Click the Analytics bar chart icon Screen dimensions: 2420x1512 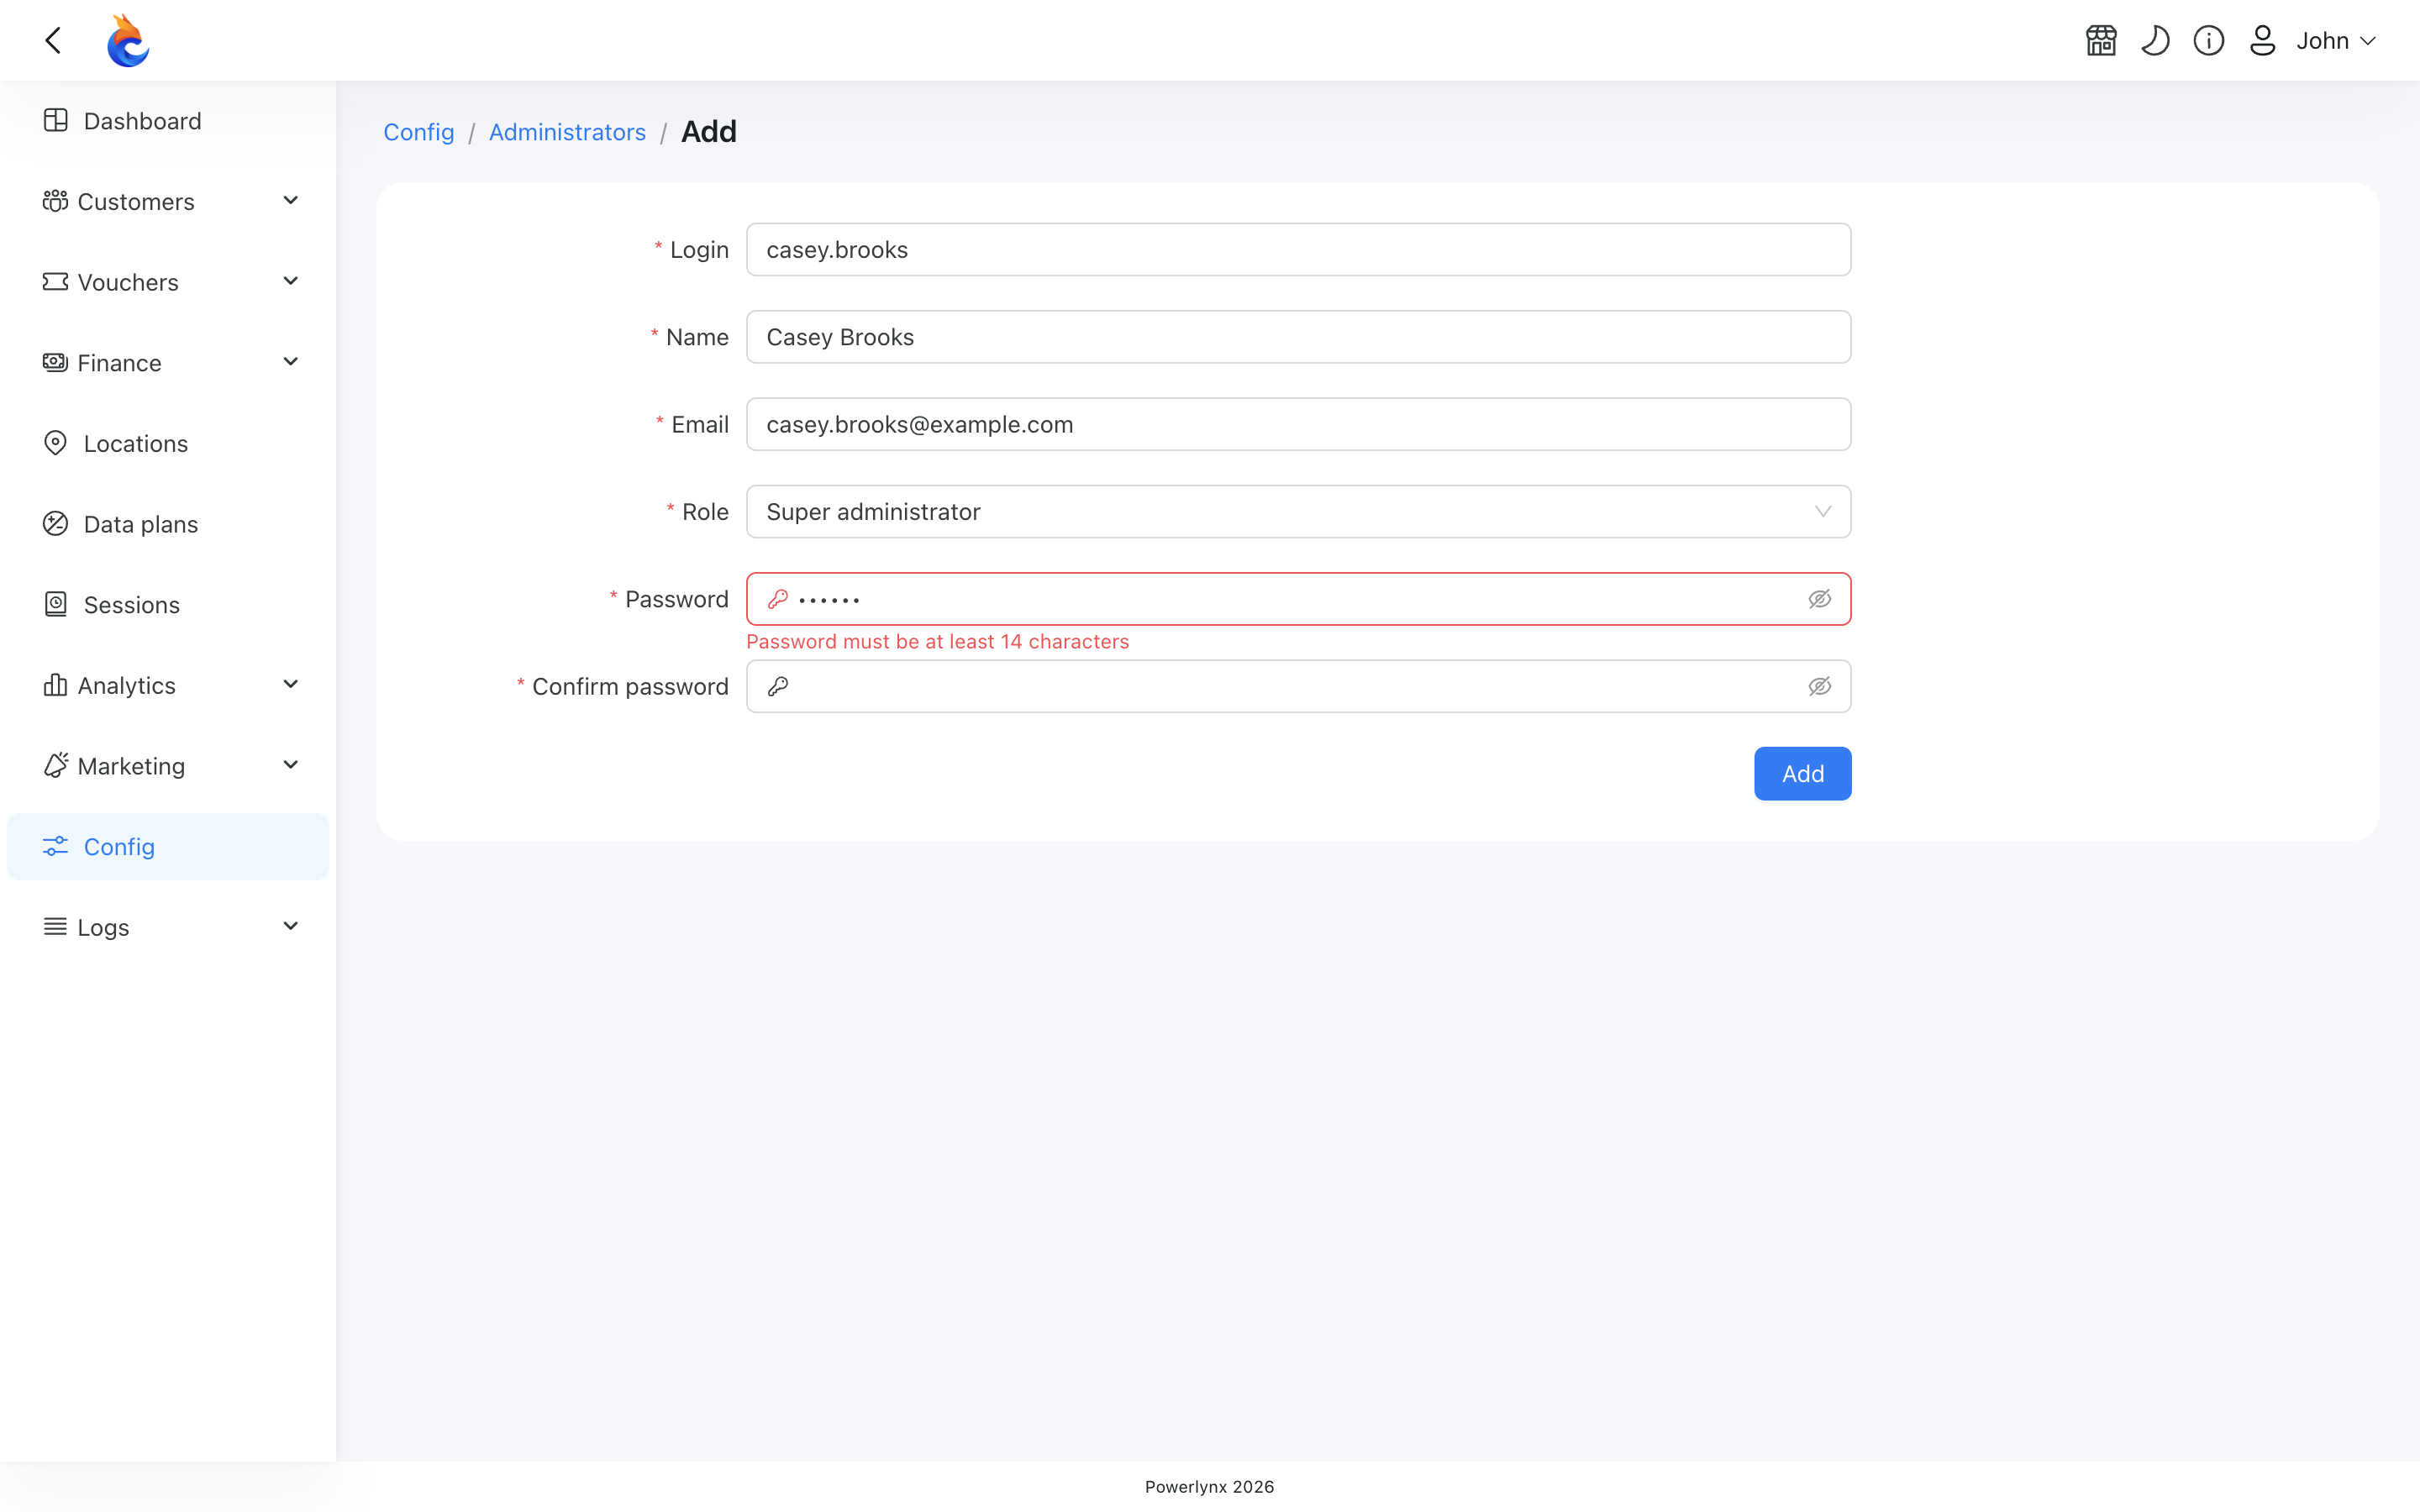pos(55,685)
